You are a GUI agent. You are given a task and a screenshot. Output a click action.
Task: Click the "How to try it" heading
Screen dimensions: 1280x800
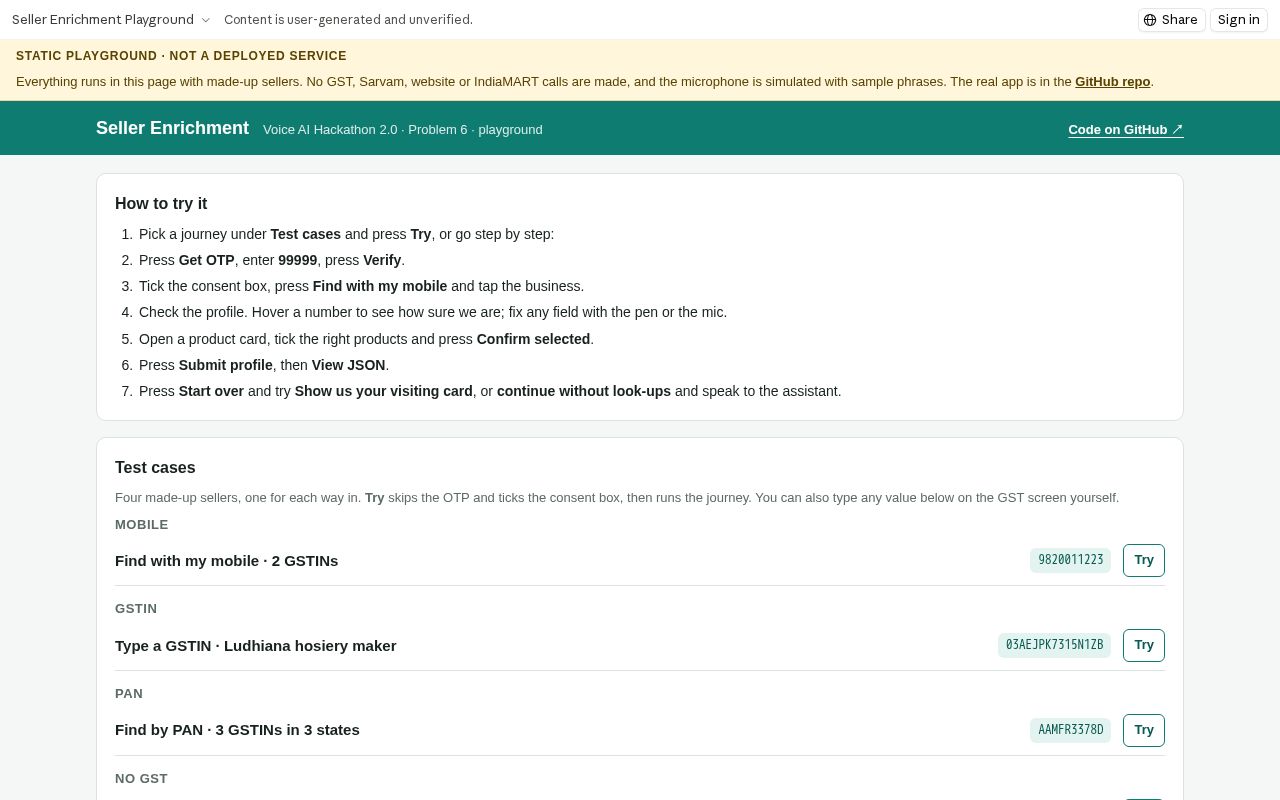tap(161, 203)
